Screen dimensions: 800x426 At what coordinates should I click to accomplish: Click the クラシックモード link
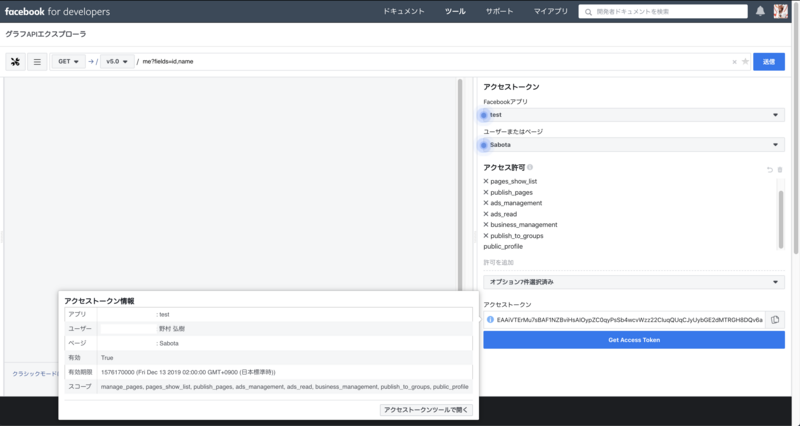(x=35, y=374)
